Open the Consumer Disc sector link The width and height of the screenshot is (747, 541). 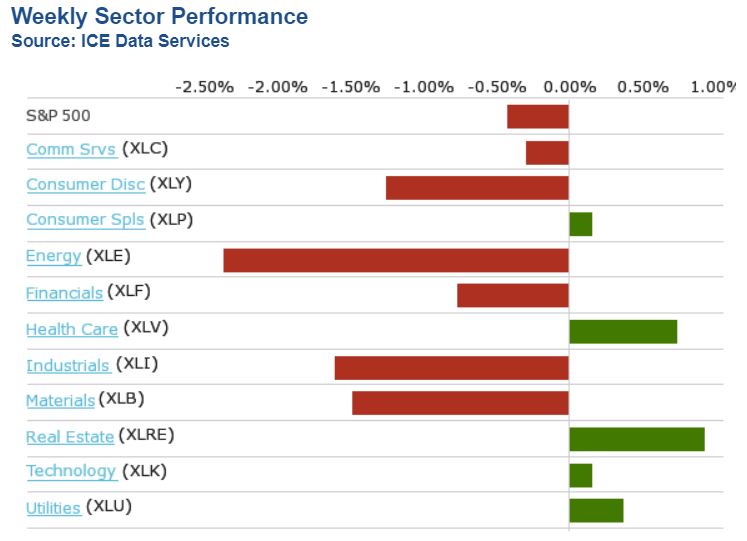85,185
